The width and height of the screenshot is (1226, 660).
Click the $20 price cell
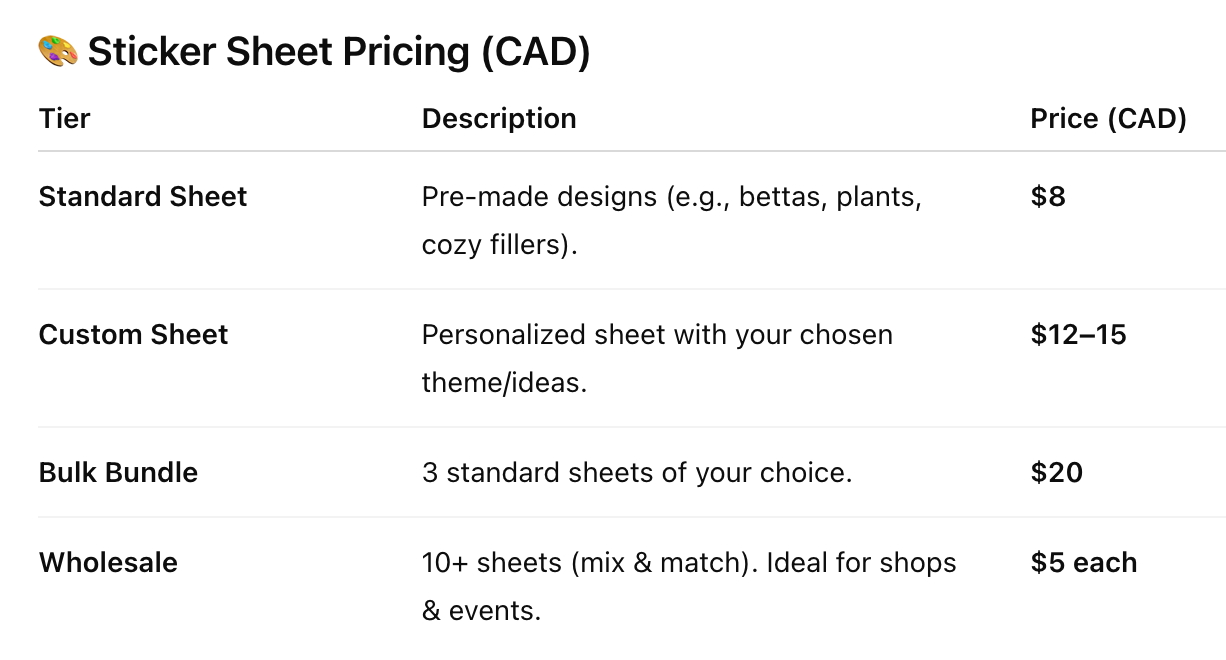click(x=1056, y=473)
